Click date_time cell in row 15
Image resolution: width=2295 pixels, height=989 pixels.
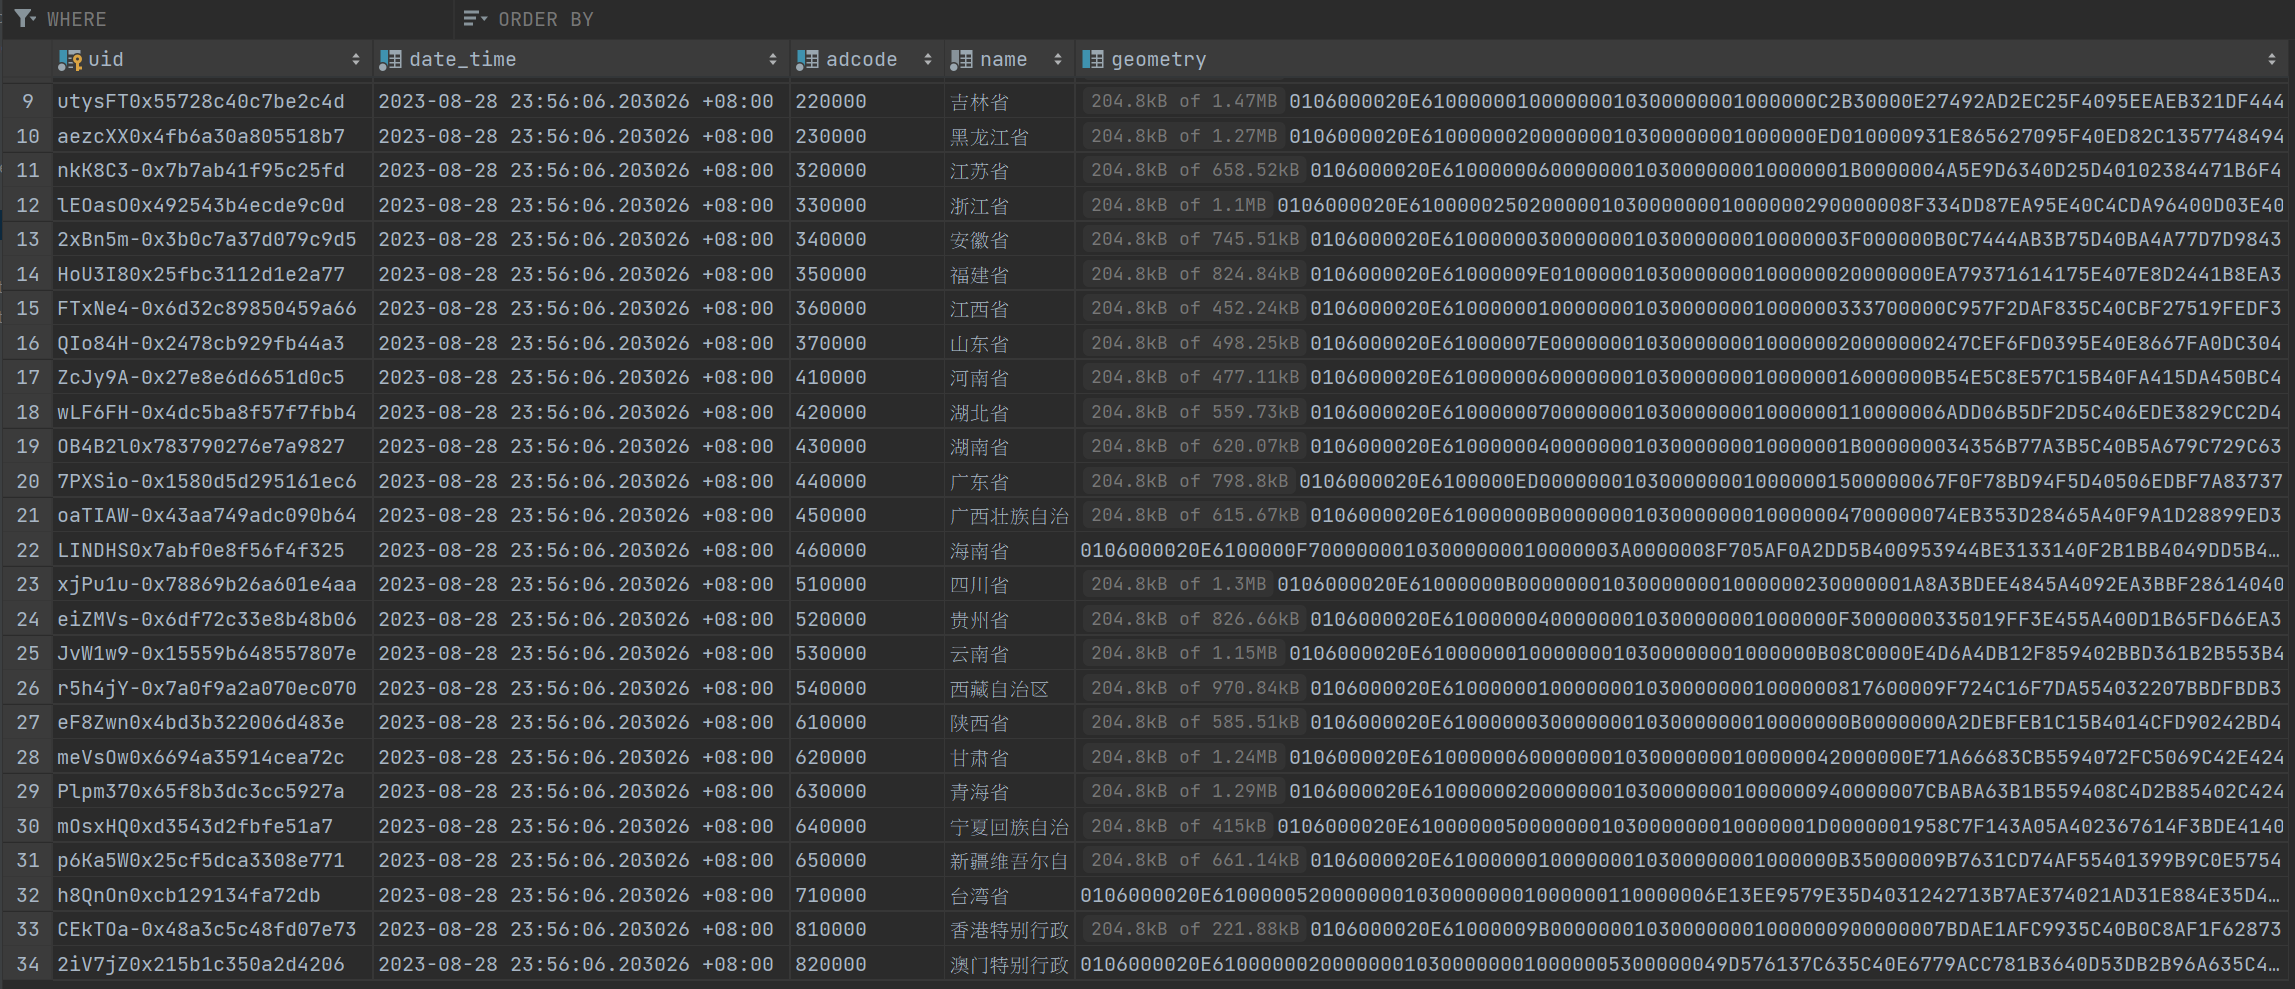point(581,309)
